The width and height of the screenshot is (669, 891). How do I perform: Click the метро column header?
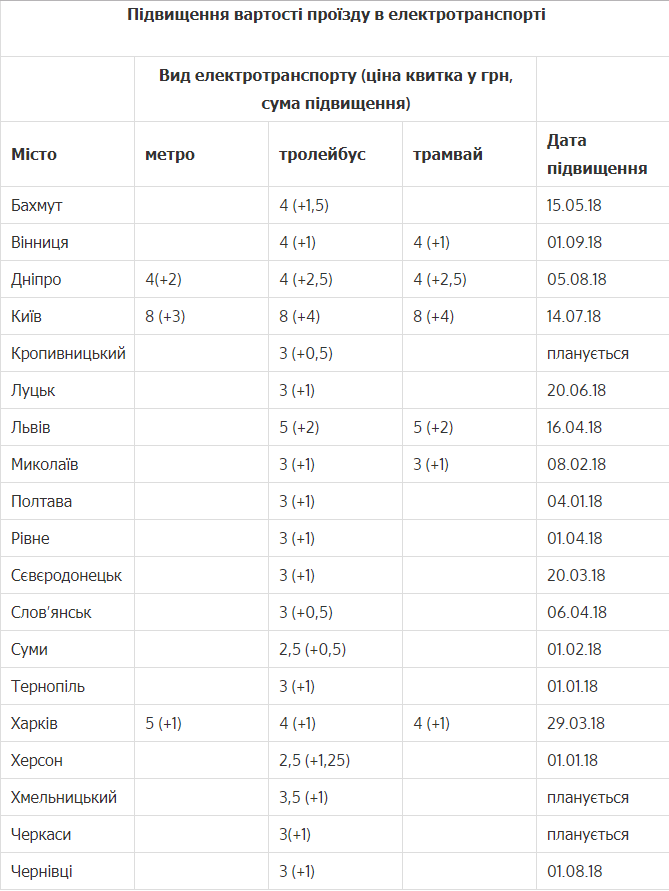pyautogui.click(x=170, y=155)
